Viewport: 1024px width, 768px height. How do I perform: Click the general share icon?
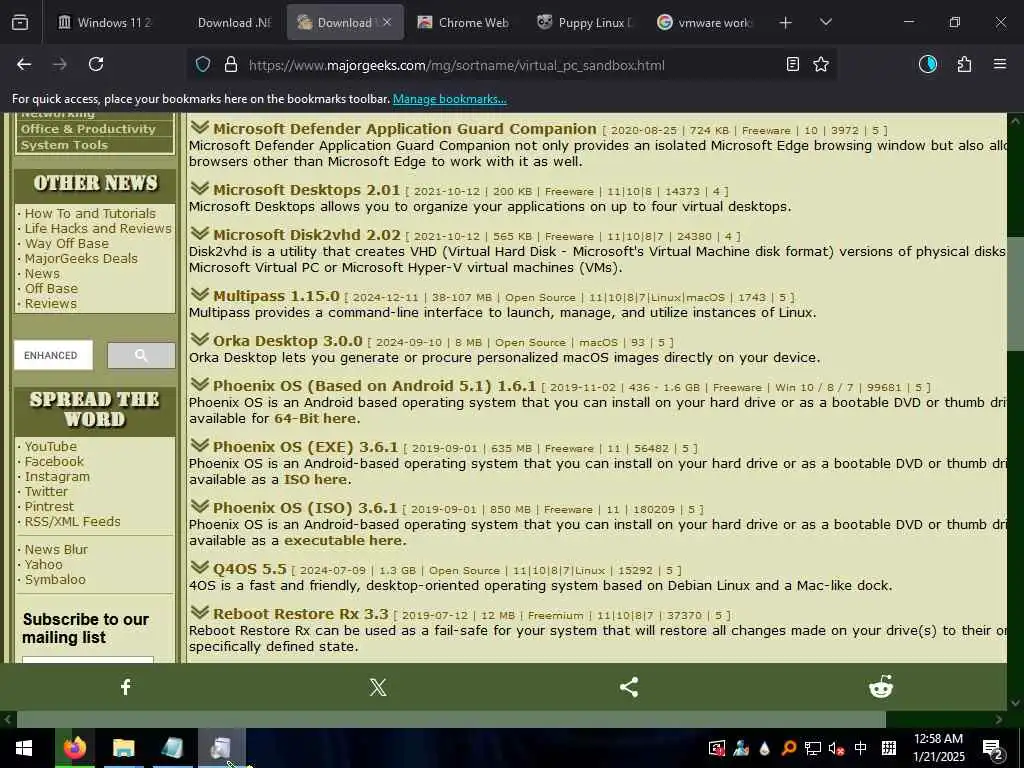pos(629,686)
